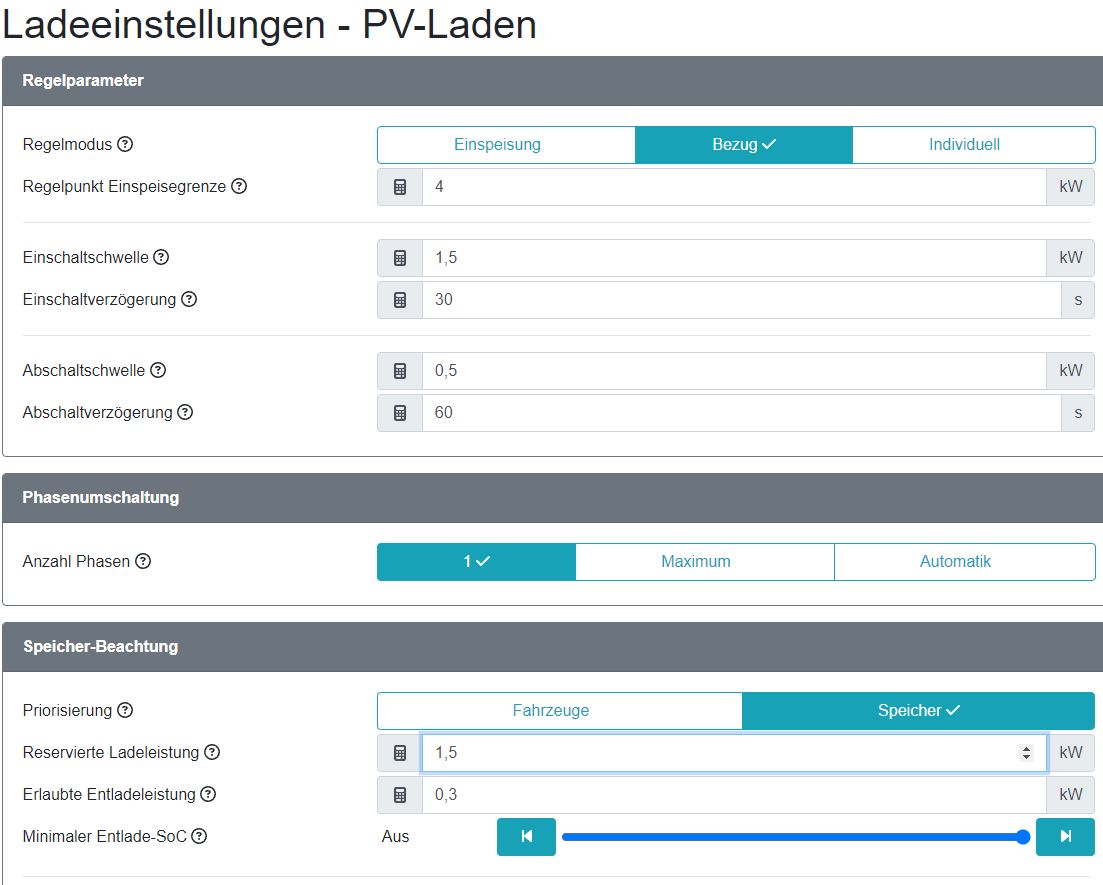The height and width of the screenshot is (885, 1103).
Task: Prioritize Speicher option
Action: click(x=918, y=711)
